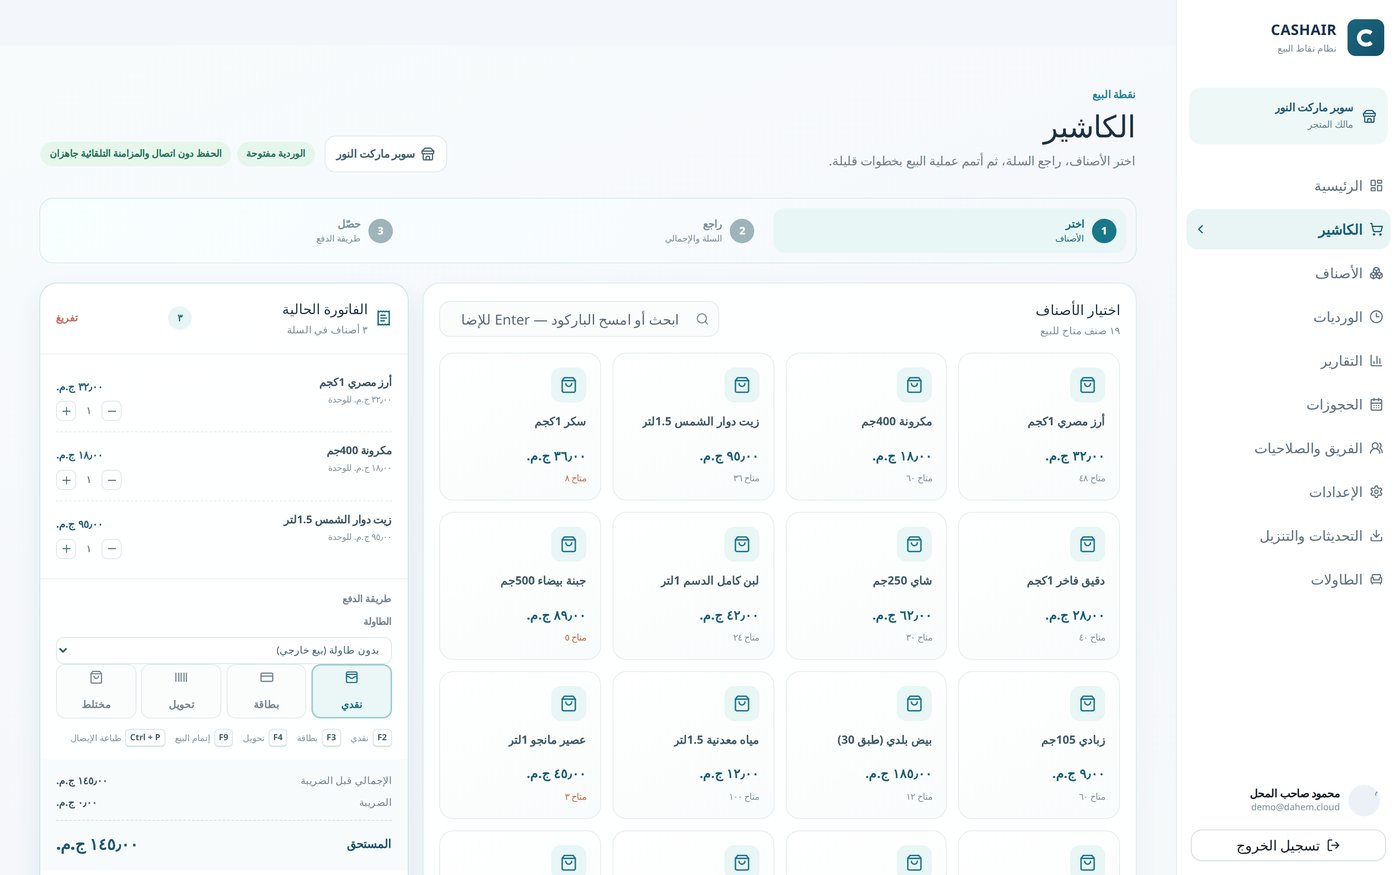Screen dimensions: 1400x875
Task: Collapse the الكاشير sidebar chevron
Action: point(1201,229)
